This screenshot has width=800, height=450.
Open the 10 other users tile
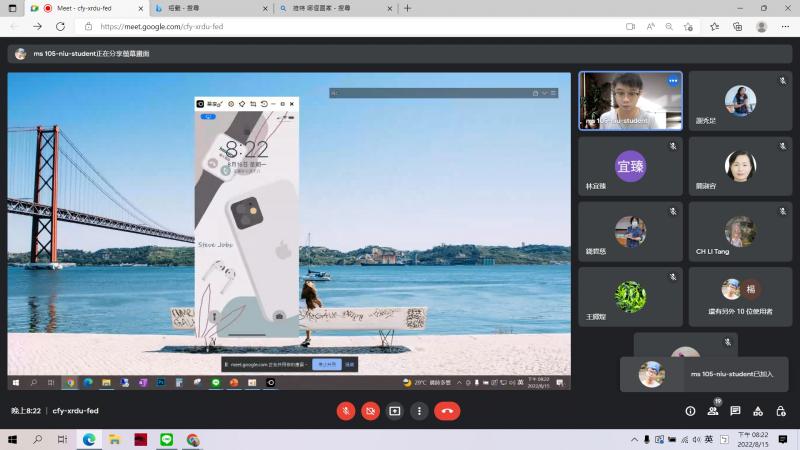740,297
